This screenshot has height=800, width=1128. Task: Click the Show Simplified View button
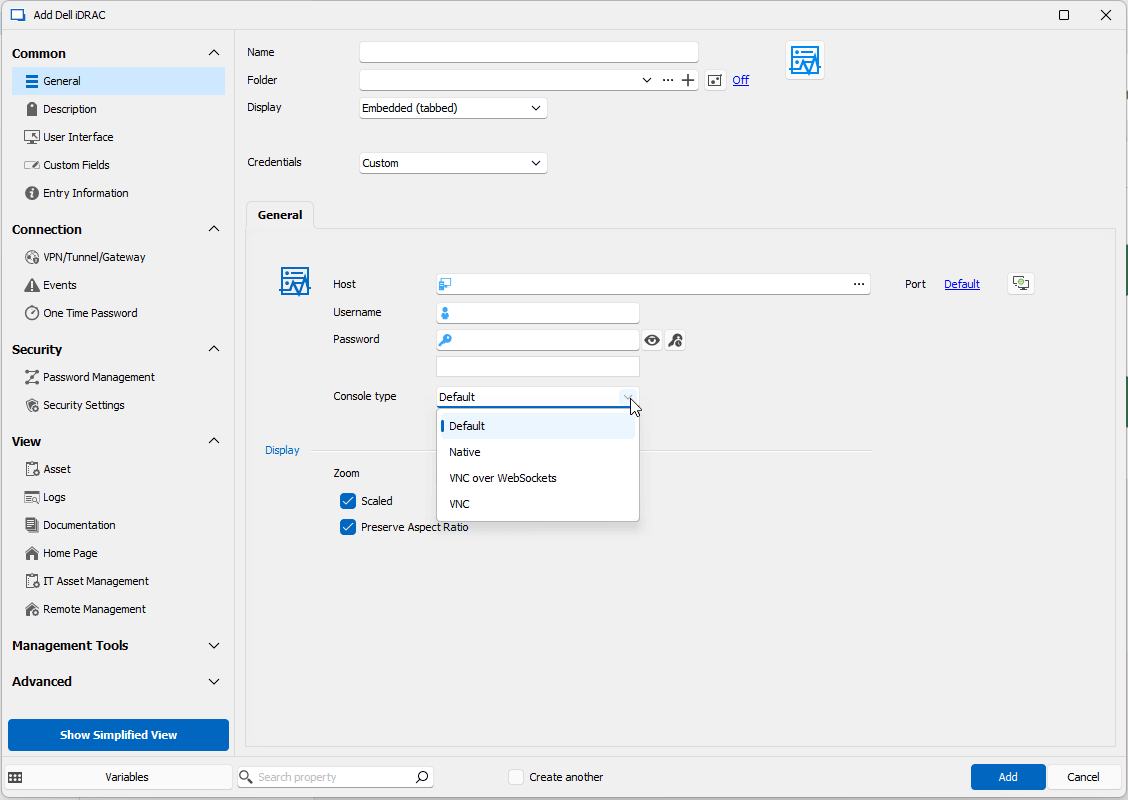coord(118,735)
